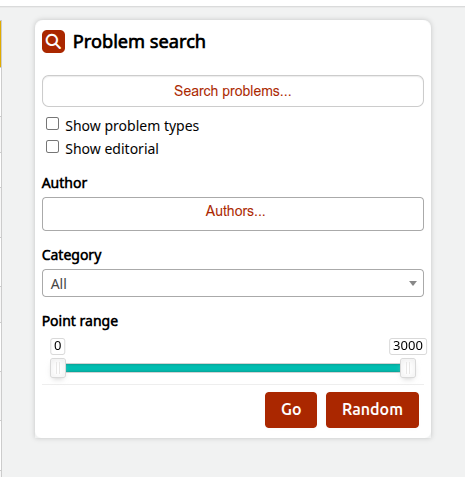This screenshot has height=477, width=465.
Task: Open the Authors selection field
Action: tap(233, 214)
